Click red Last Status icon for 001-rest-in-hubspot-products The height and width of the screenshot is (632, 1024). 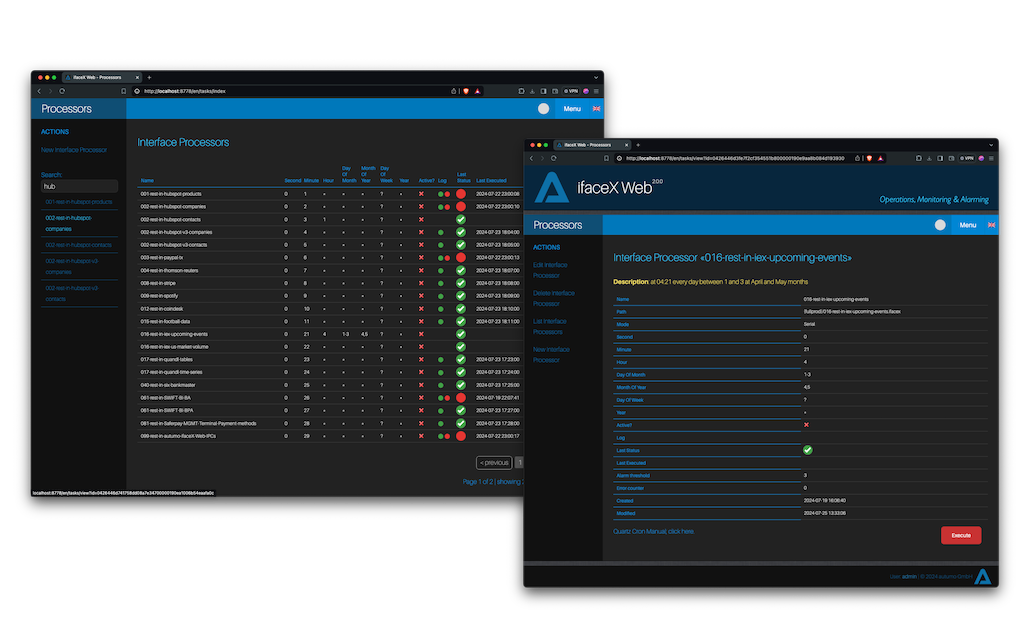pyautogui.click(x=461, y=194)
